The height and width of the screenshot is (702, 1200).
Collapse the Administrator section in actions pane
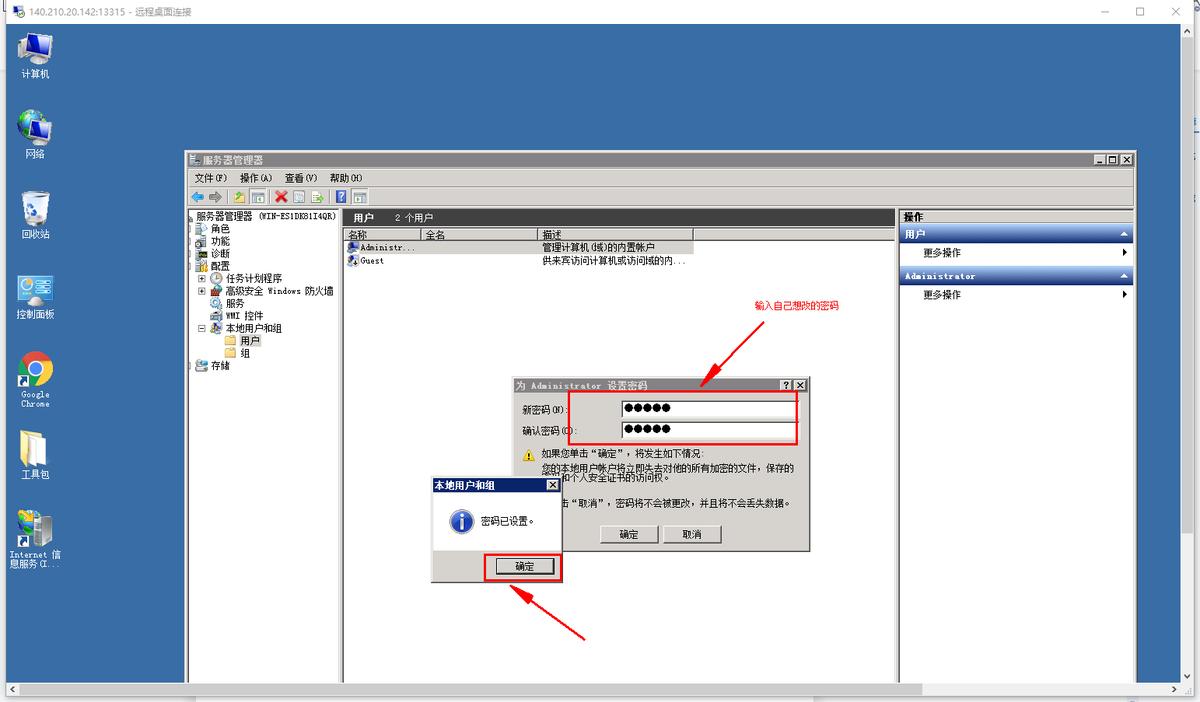coord(1124,276)
